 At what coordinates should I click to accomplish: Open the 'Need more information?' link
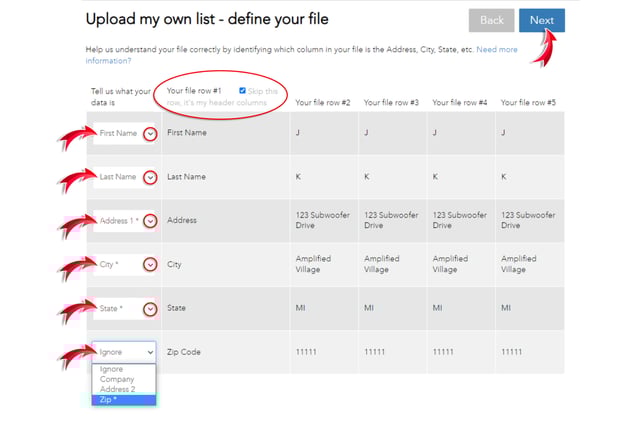[497, 49]
